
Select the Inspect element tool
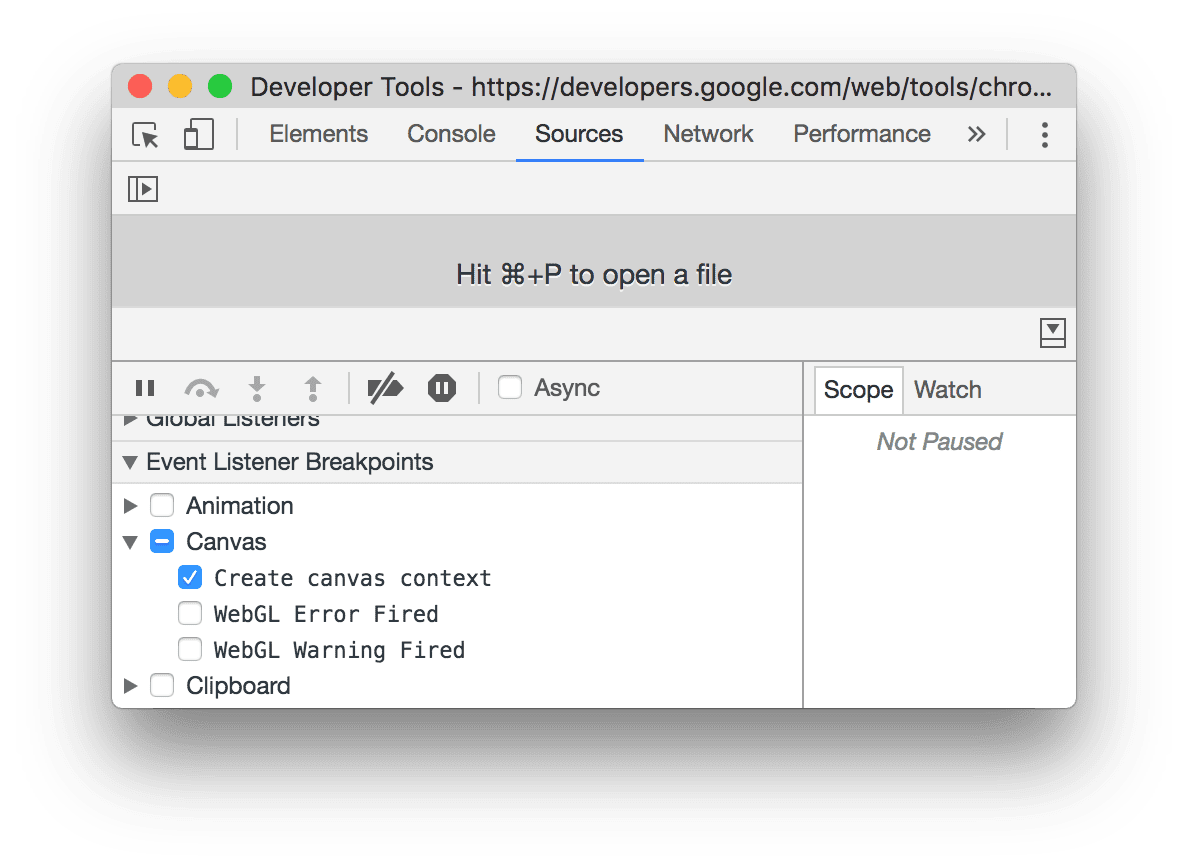pyautogui.click(x=144, y=135)
